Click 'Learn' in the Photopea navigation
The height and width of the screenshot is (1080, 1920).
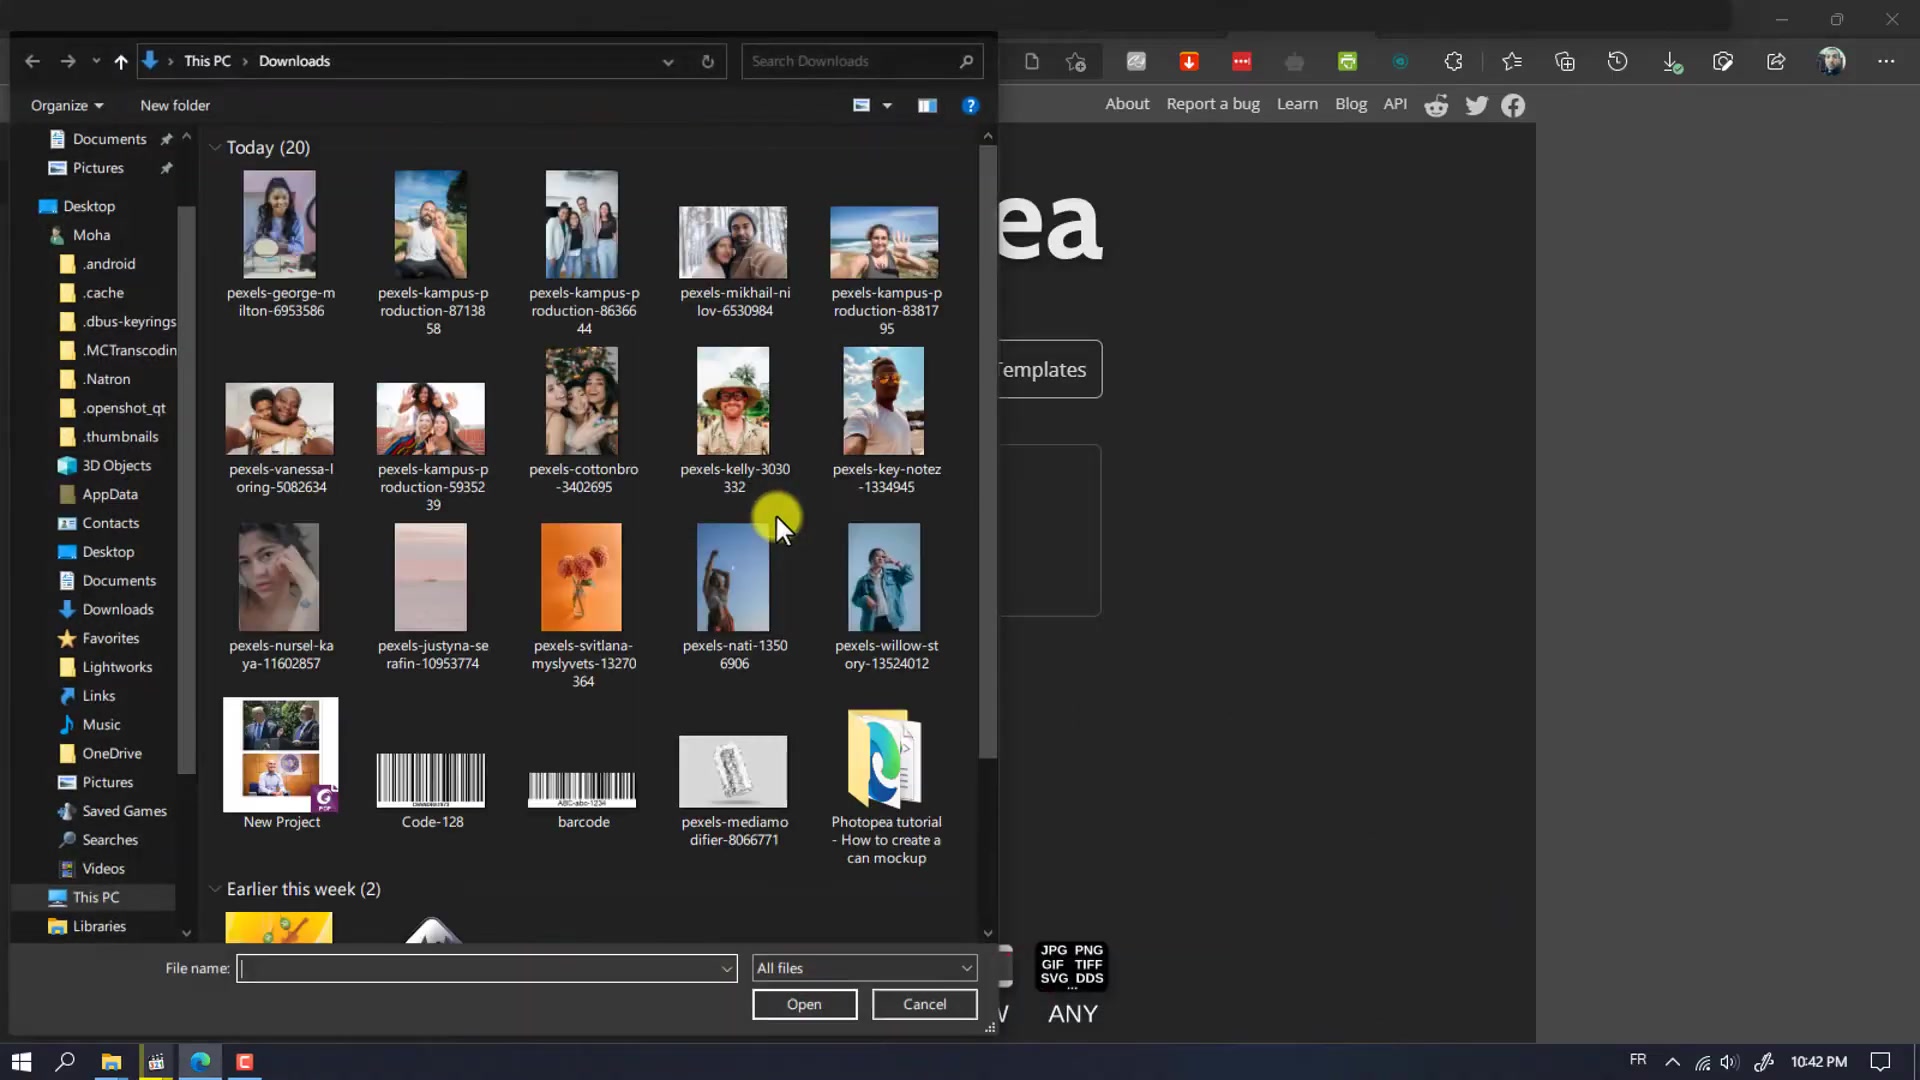[1297, 103]
